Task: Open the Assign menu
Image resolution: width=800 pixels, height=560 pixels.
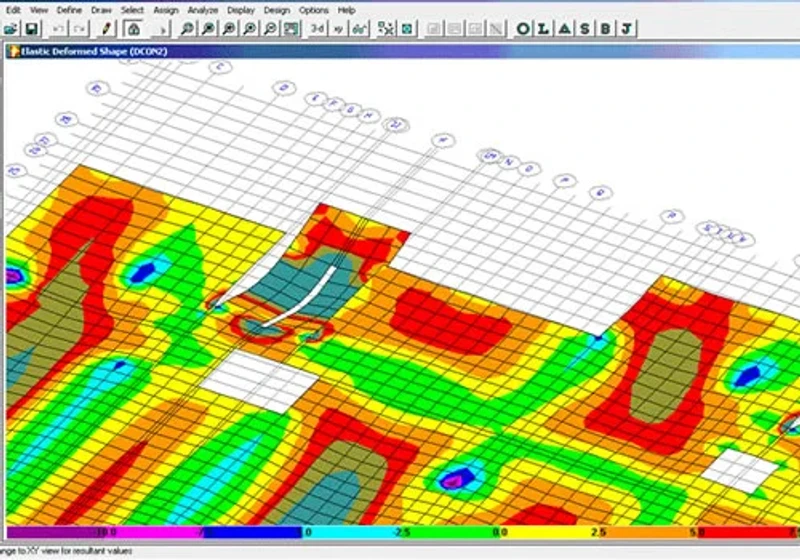Action: point(166,10)
